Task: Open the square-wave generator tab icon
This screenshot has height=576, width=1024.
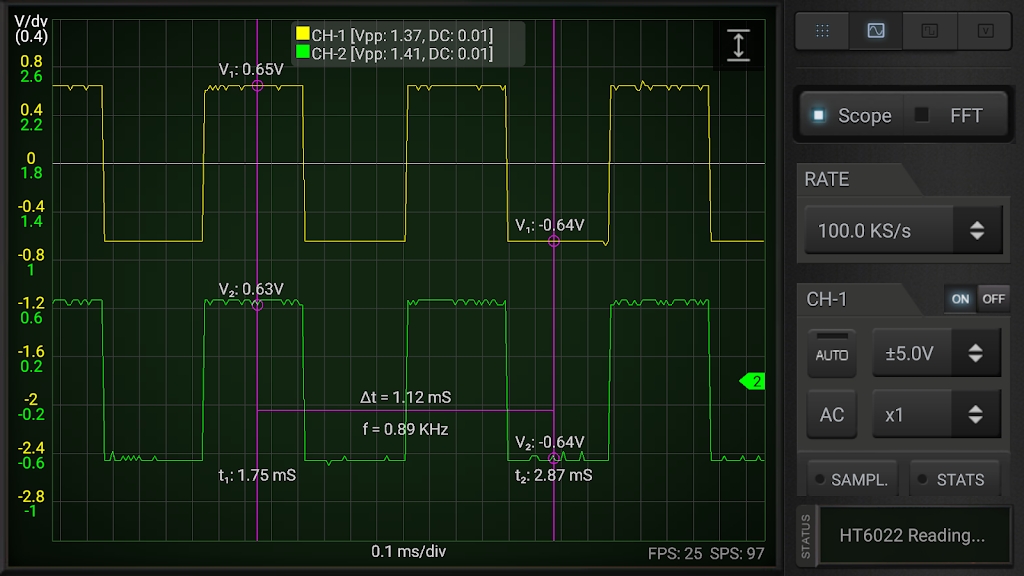Action: (x=929, y=31)
